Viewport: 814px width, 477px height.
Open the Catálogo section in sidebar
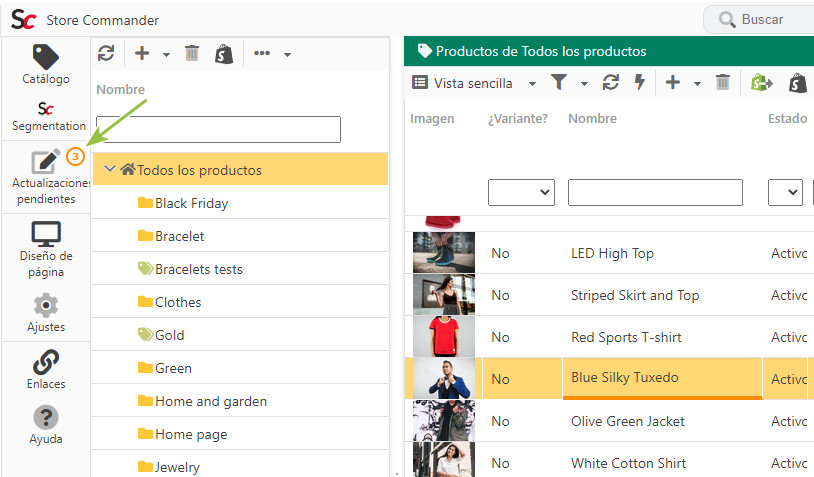pos(46,64)
